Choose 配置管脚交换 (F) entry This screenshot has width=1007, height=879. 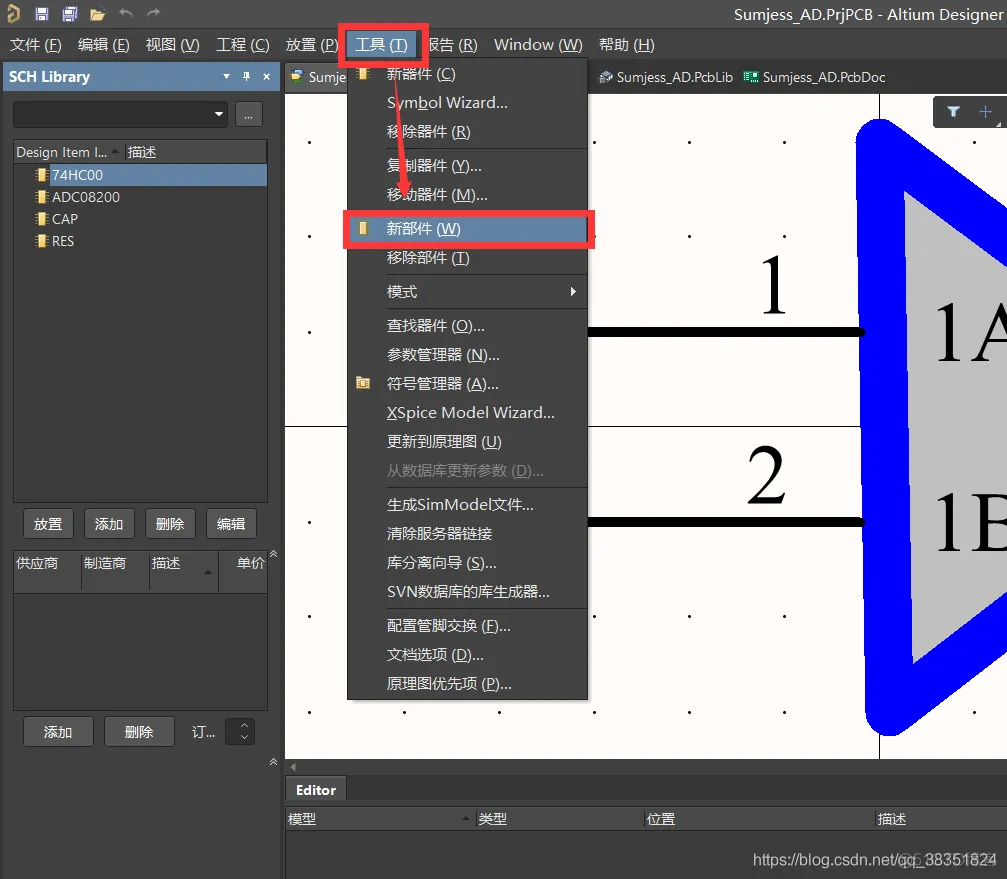pyautogui.click(x=467, y=626)
